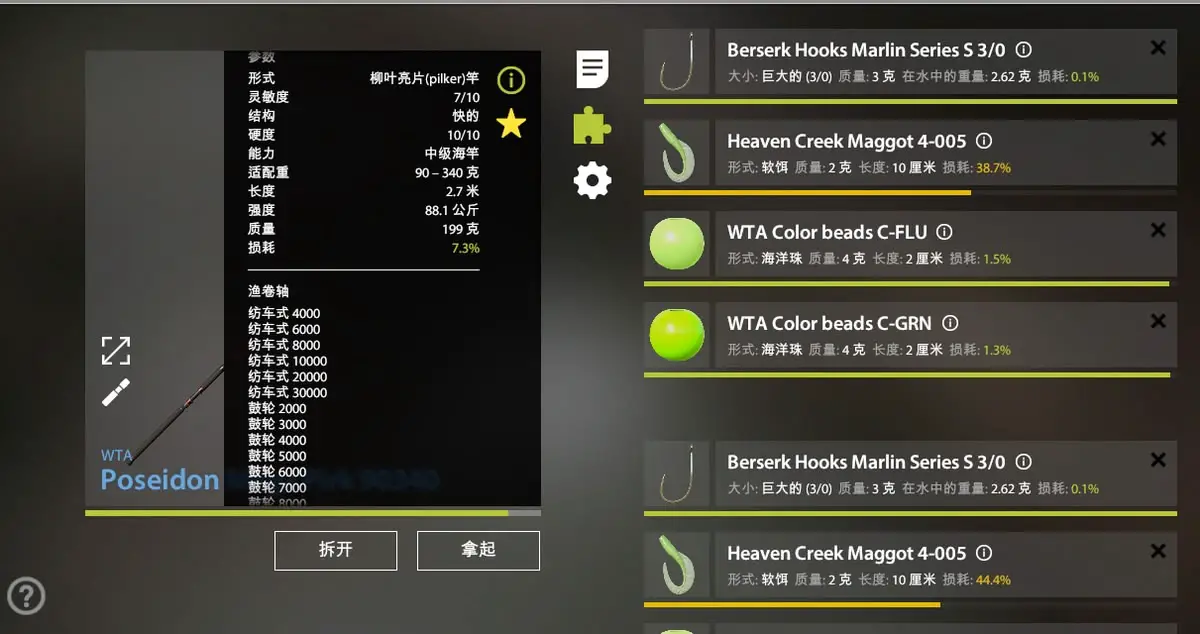Click wear bar under Maggot 44.4%
The width and height of the screenshot is (1200, 634).
point(910,605)
